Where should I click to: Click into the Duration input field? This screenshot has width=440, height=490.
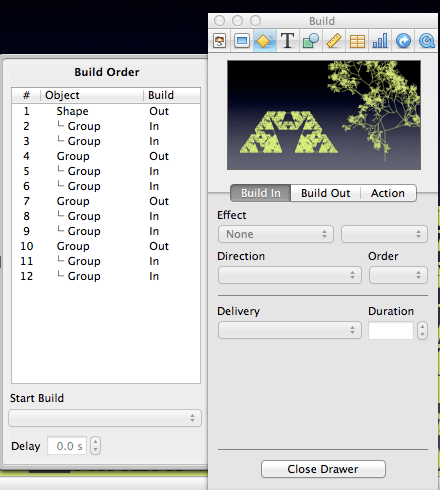[x=391, y=330]
